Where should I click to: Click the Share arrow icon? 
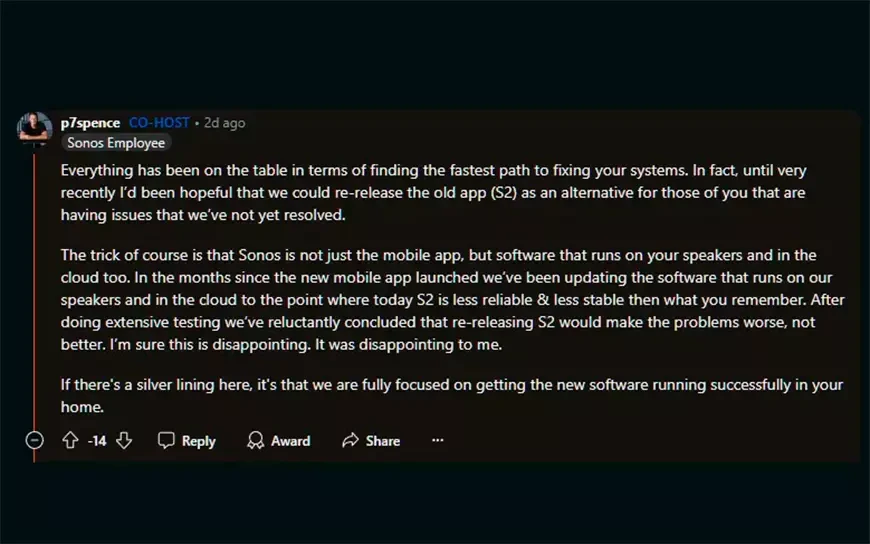click(350, 440)
